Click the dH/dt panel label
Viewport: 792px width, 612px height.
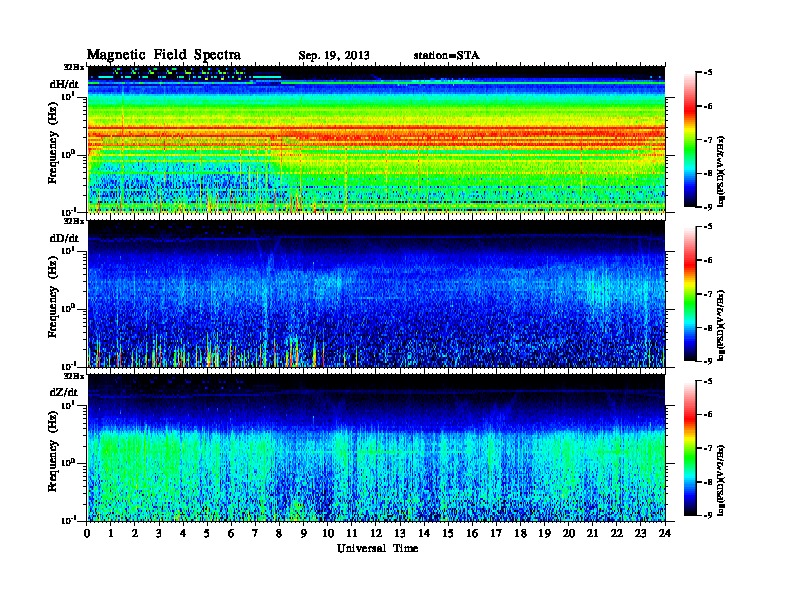click(x=64, y=84)
